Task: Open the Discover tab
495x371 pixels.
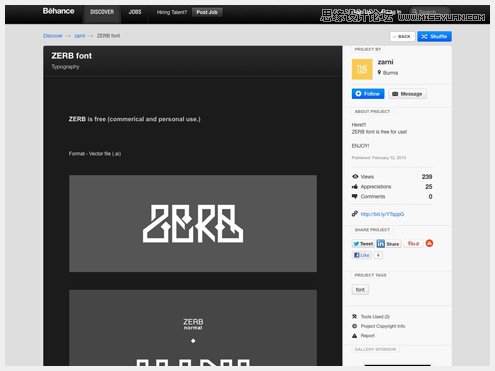Action: (102, 12)
